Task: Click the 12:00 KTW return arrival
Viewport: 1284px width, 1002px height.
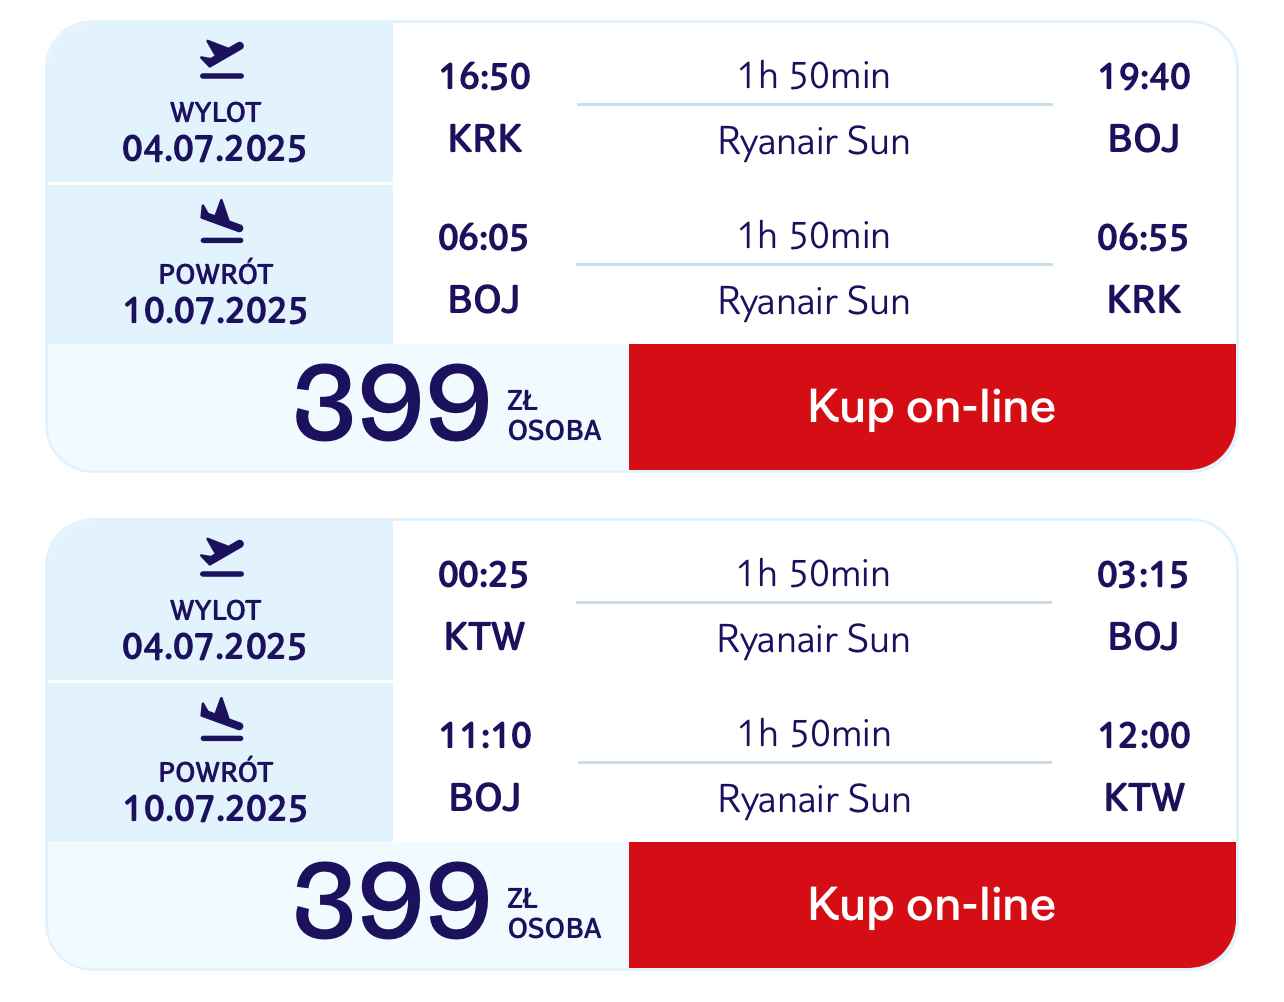Action: pyautogui.click(x=1144, y=736)
